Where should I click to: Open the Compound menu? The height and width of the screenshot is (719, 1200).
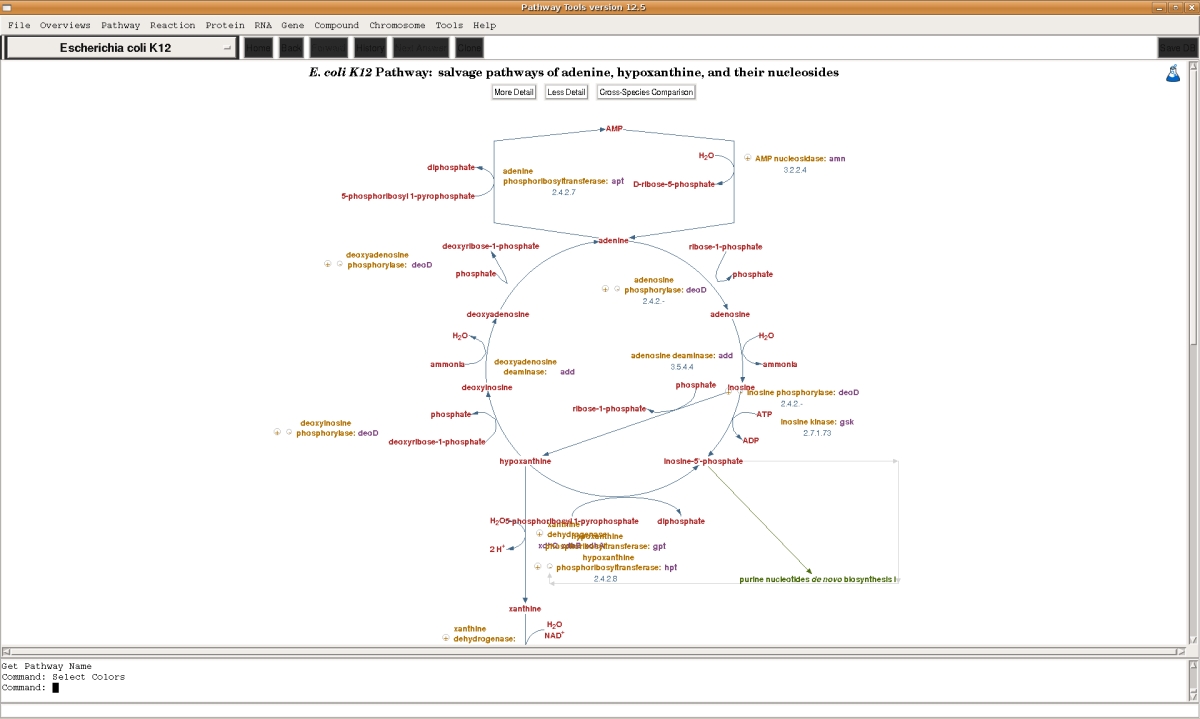point(336,25)
